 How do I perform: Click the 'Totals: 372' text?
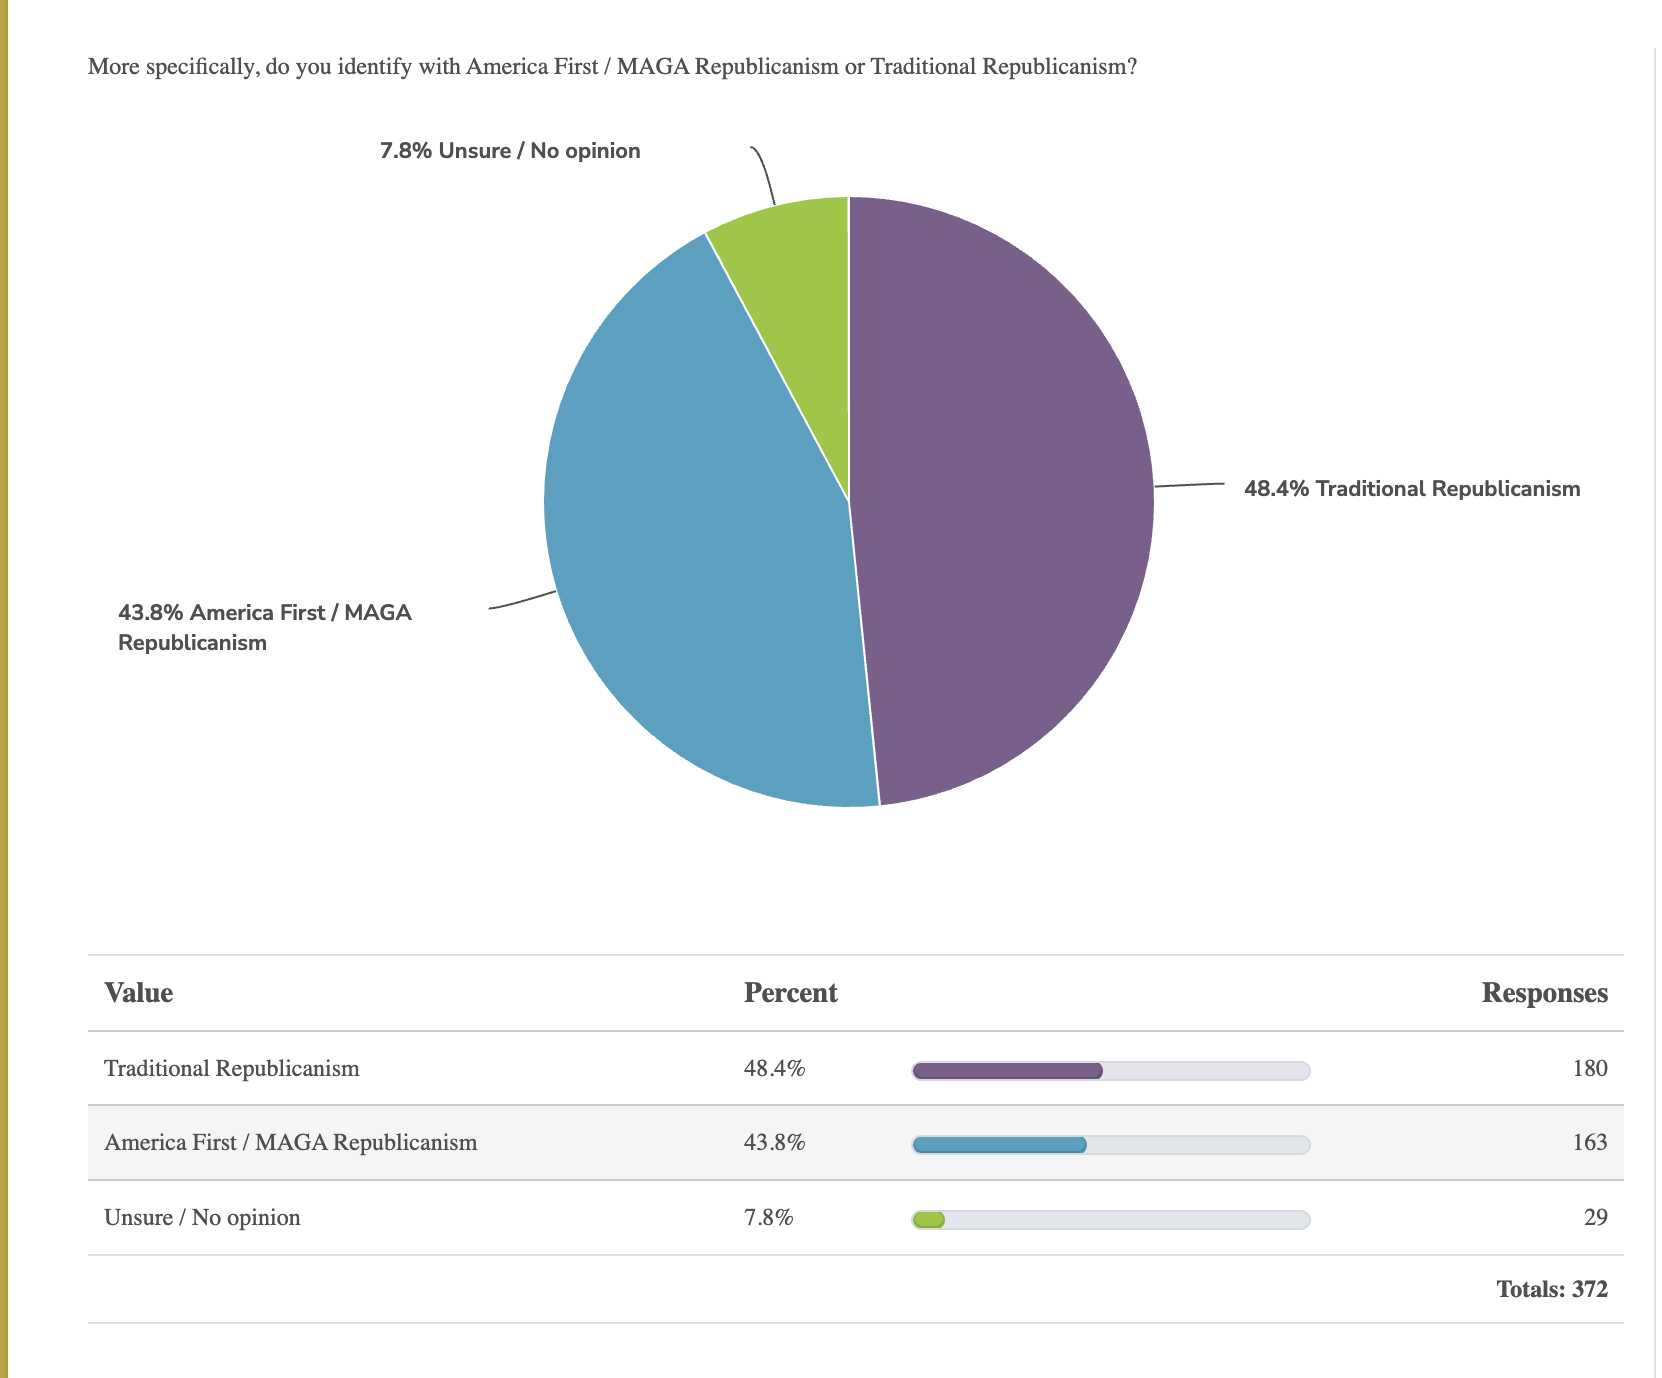click(x=1551, y=1290)
